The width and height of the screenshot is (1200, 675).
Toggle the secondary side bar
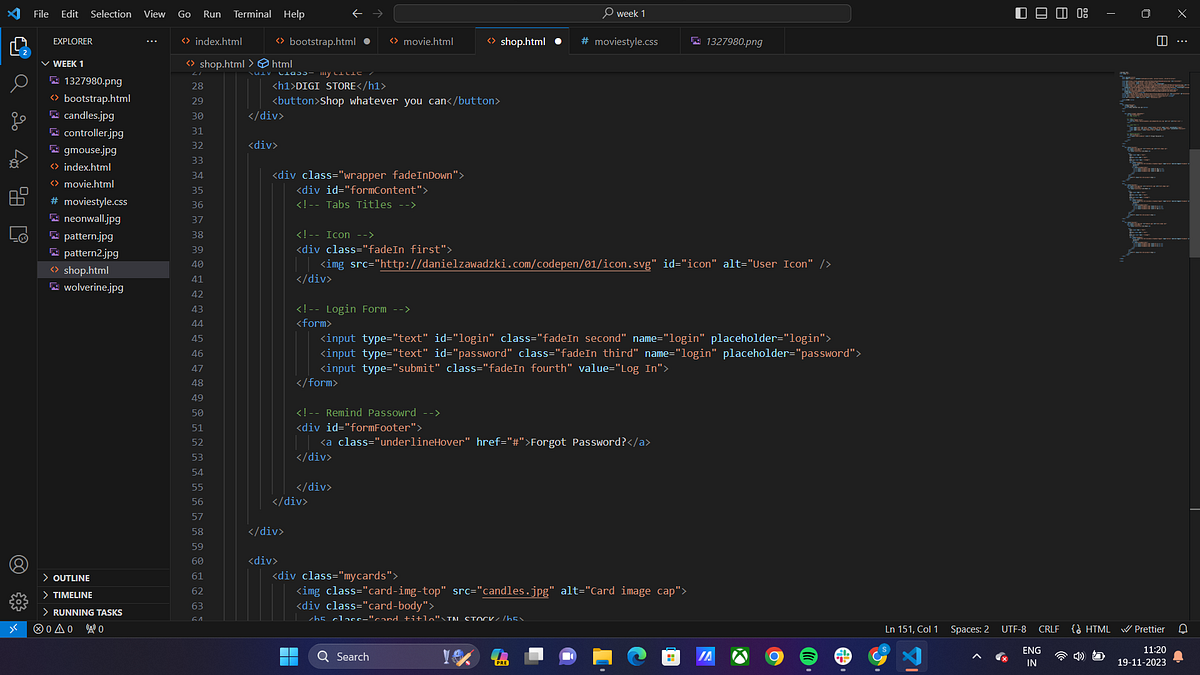(x=1061, y=13)
